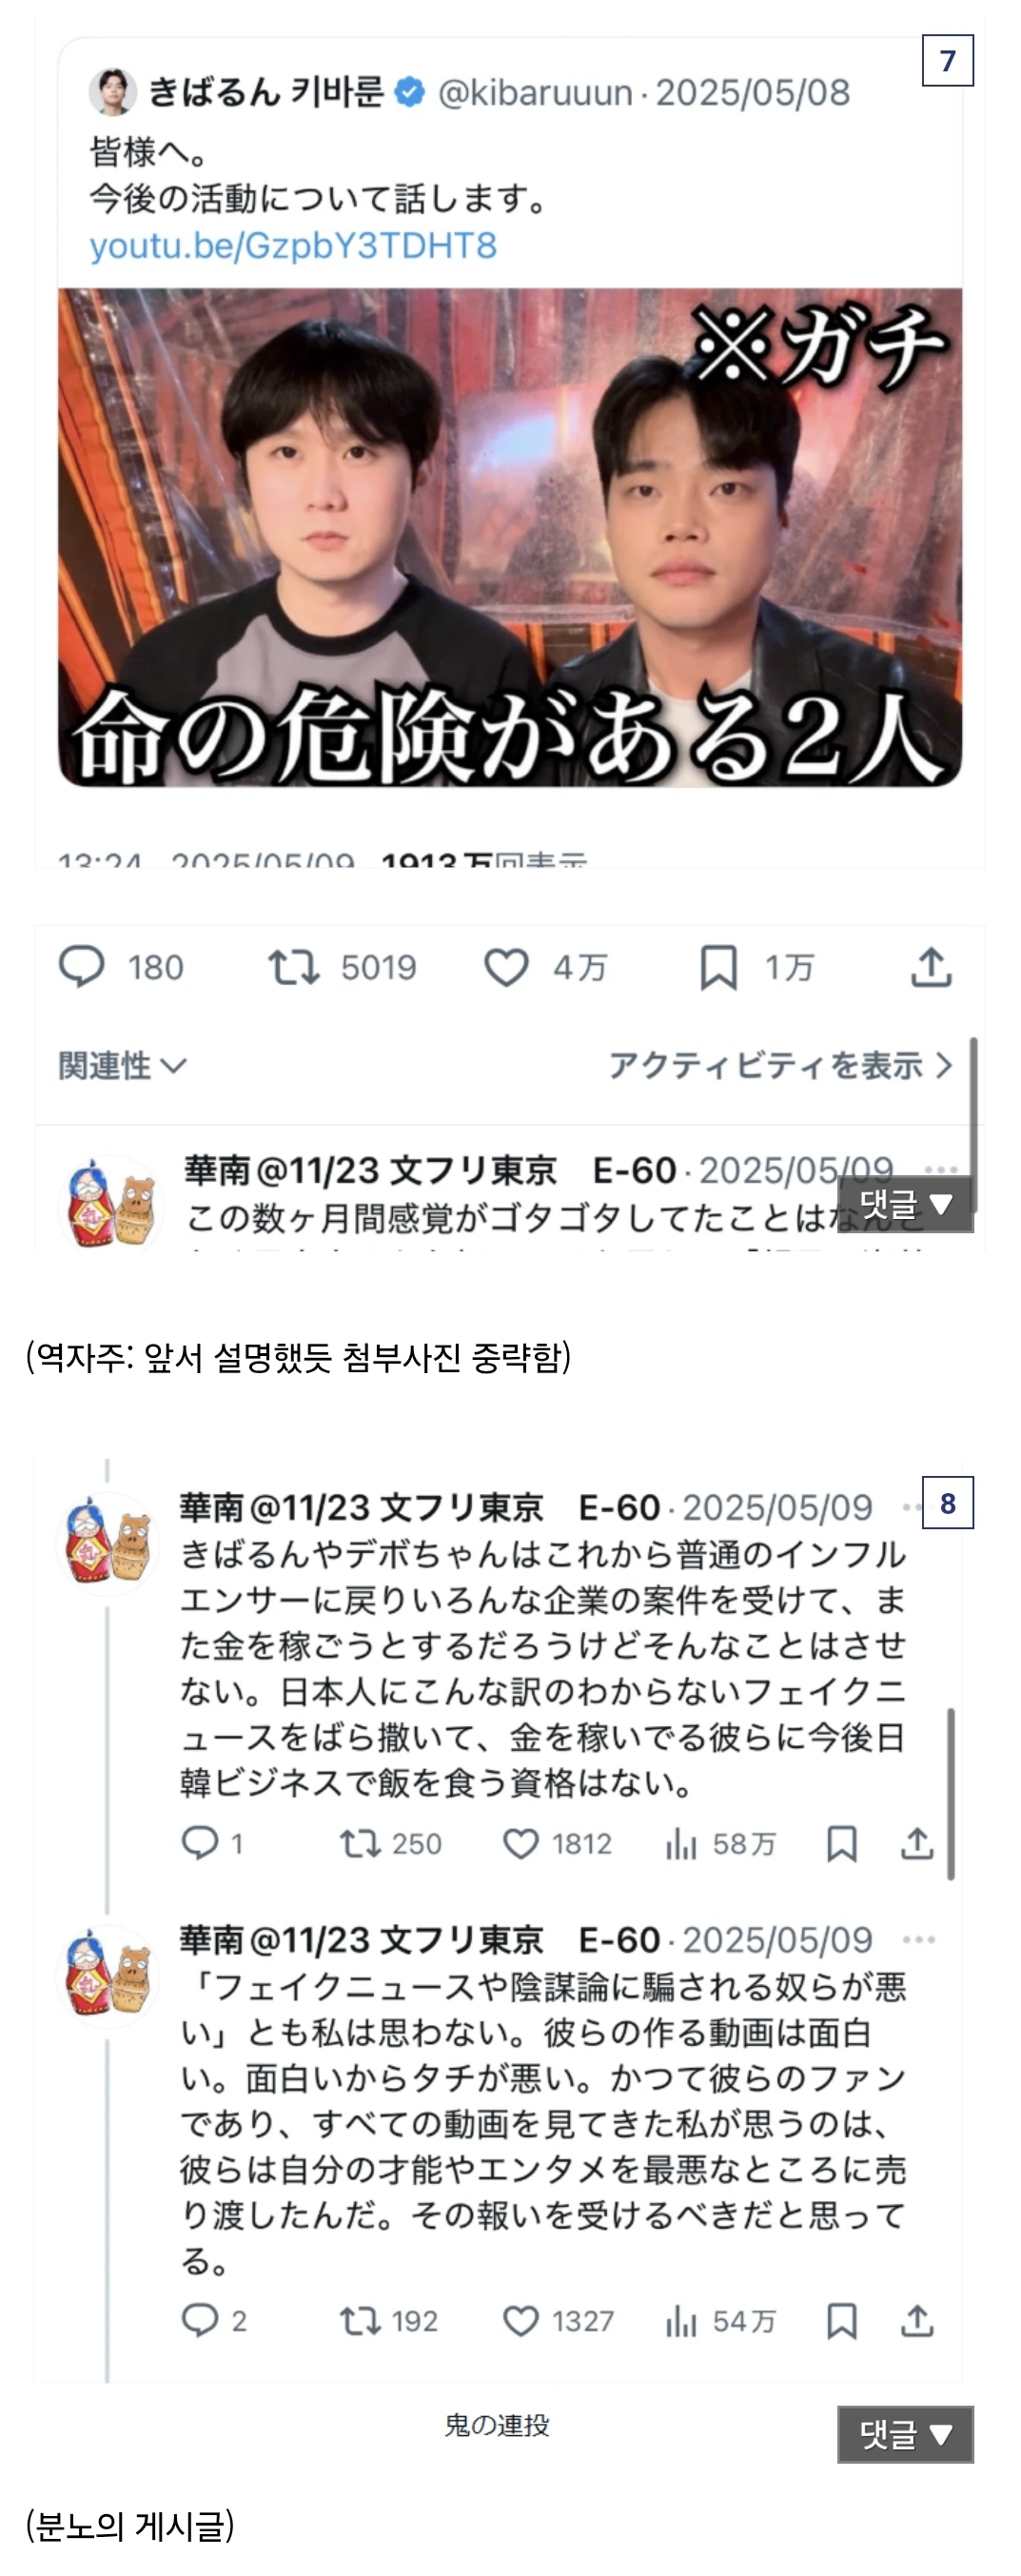Click the image number 8 badge
The height and width of the screenshot is (2576, 1021).
click(x=947, y=1502)
